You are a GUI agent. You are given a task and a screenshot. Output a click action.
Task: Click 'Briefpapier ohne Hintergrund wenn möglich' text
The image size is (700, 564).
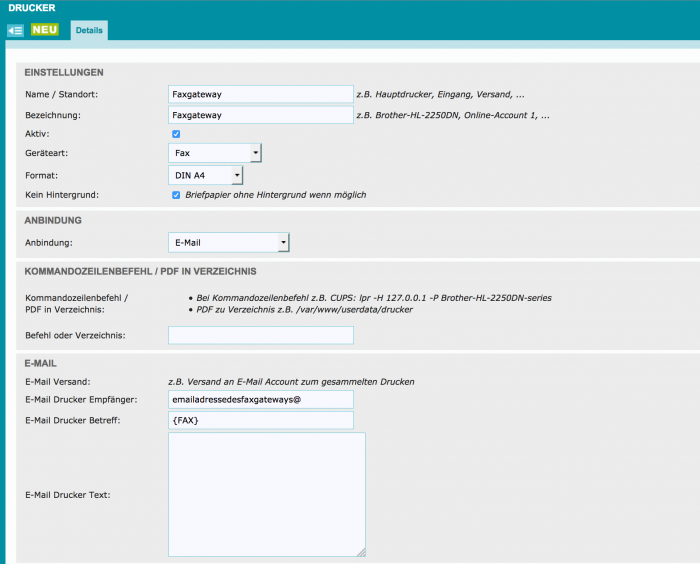(x=275, y=195)
